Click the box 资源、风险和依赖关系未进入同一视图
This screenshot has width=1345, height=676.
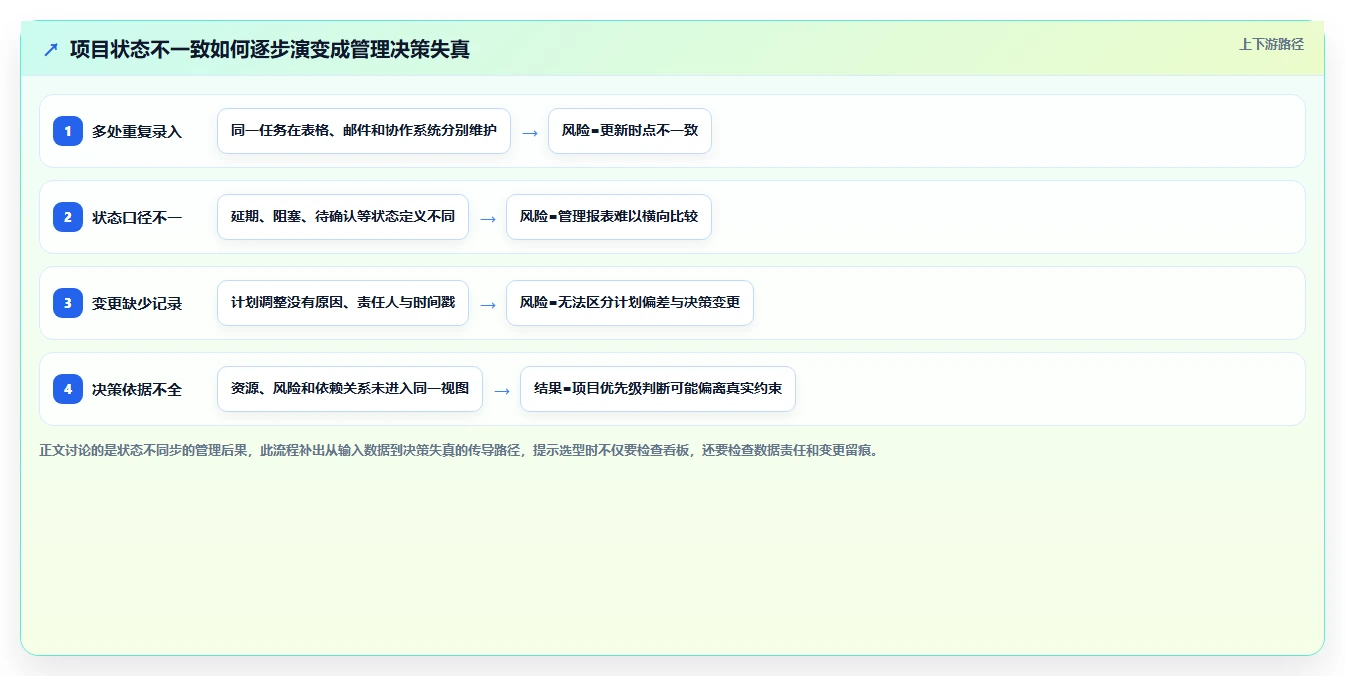click(x=350, y=389)
